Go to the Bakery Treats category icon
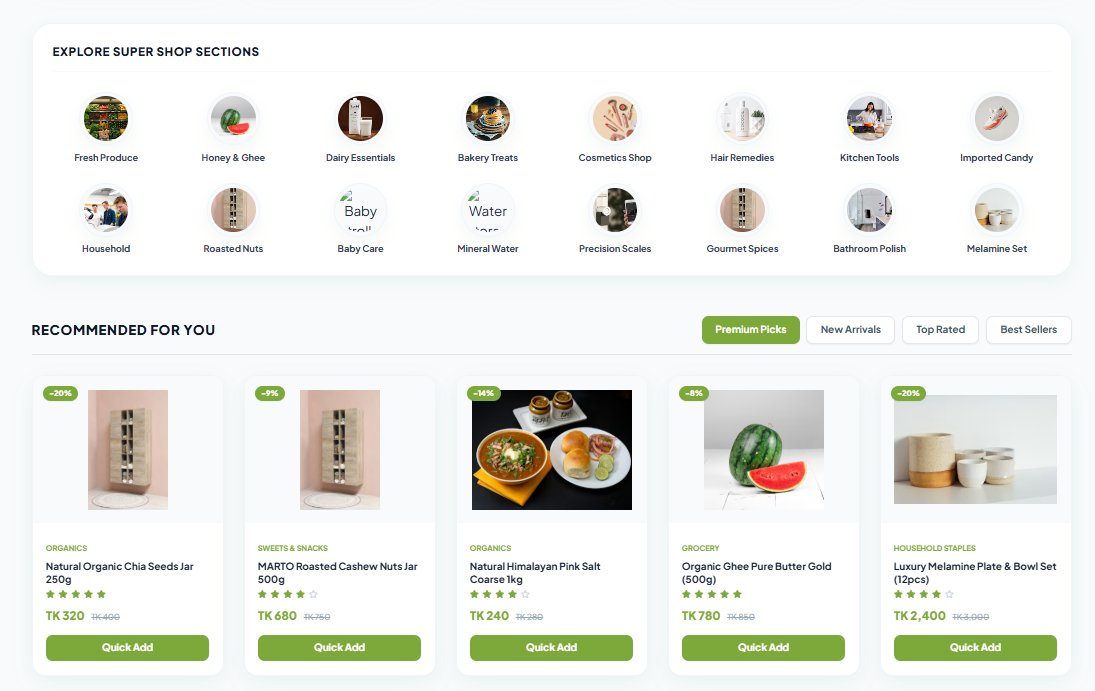This screenshot has height=691, width=1095. click(x=487, y=119)
